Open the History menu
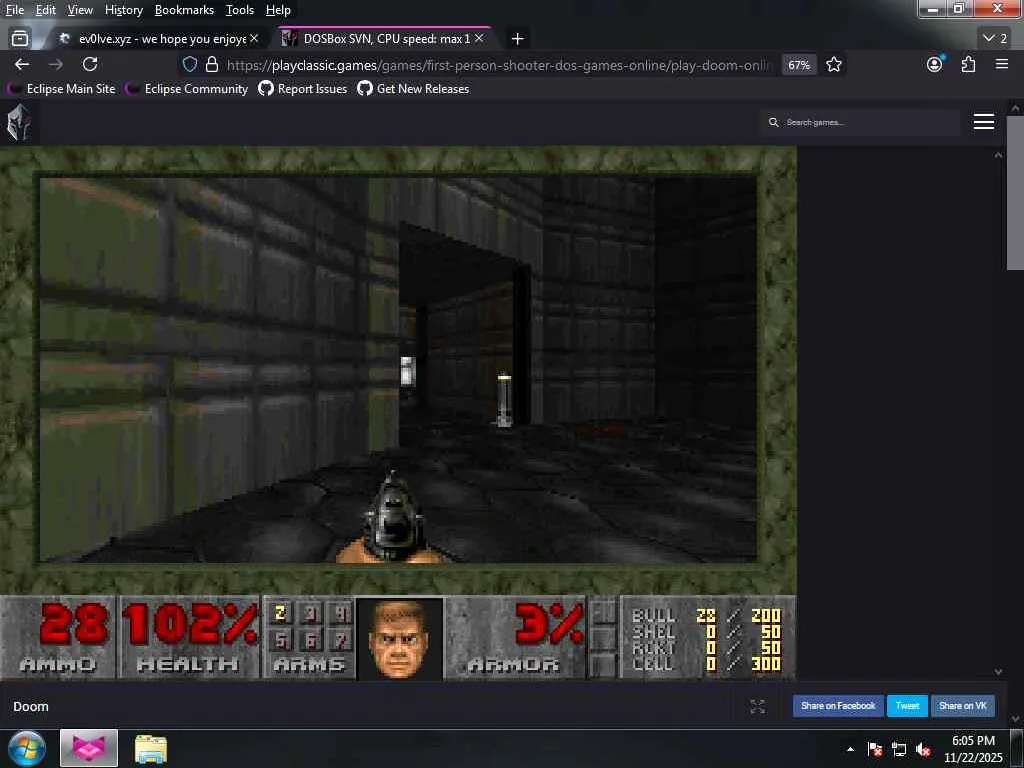This screenshot has width=1024, height=768. tap(123, 10)
